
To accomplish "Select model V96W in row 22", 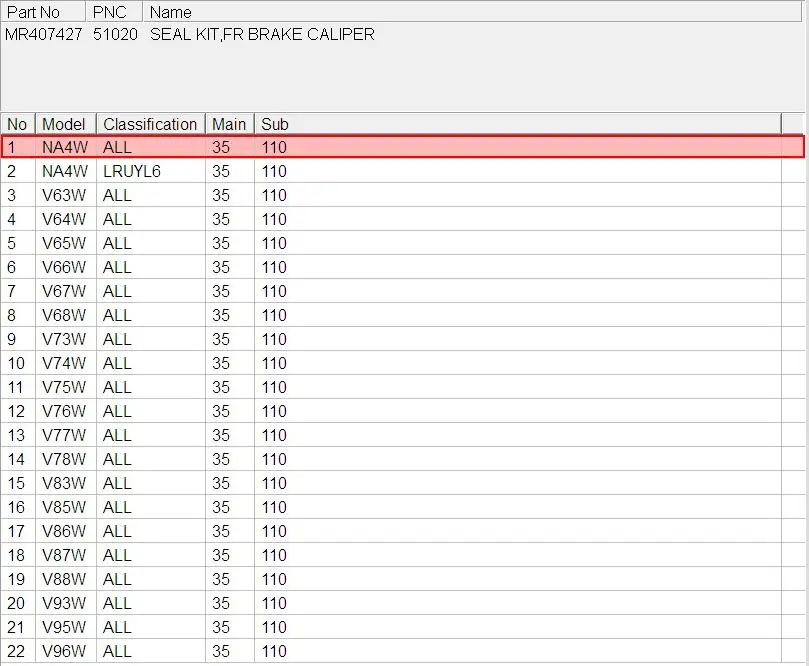I will tap(64, 651).
